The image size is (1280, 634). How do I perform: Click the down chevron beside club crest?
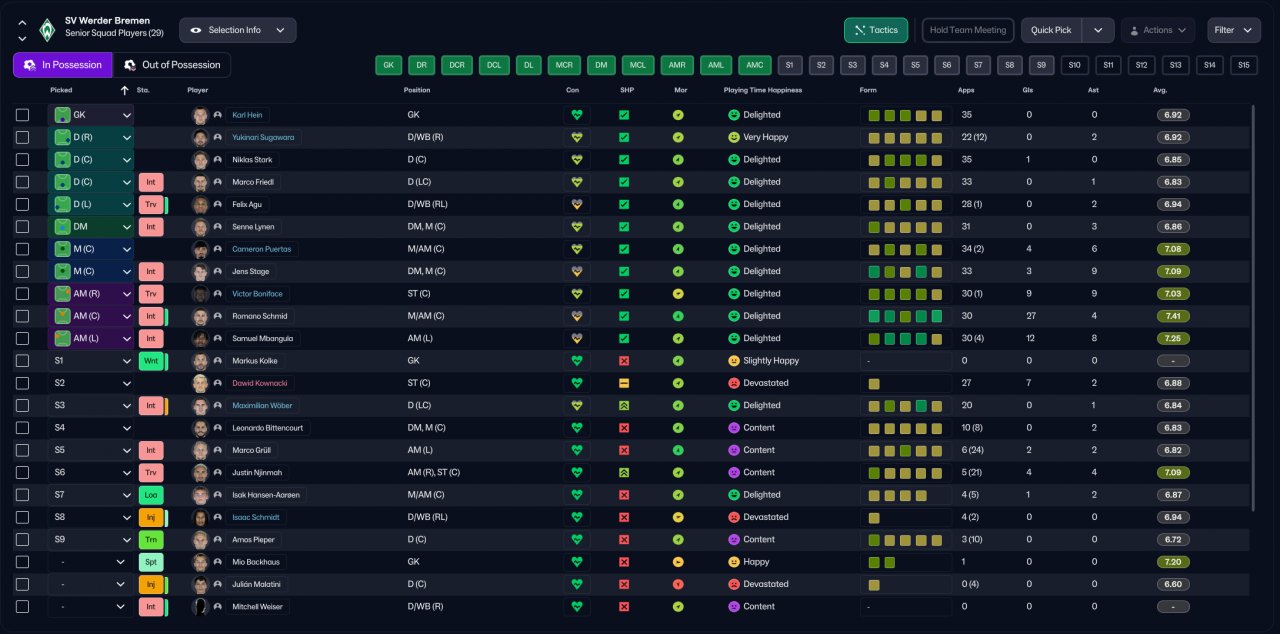coord(22,38)
